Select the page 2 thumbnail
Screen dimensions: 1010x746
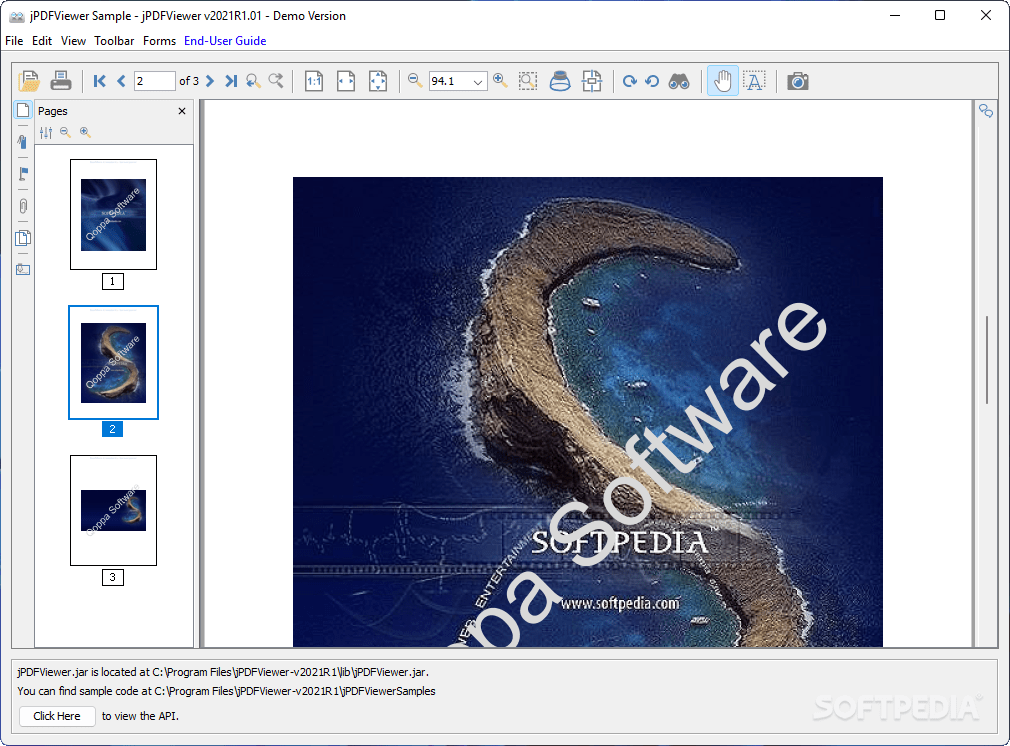tap(113, 363)
